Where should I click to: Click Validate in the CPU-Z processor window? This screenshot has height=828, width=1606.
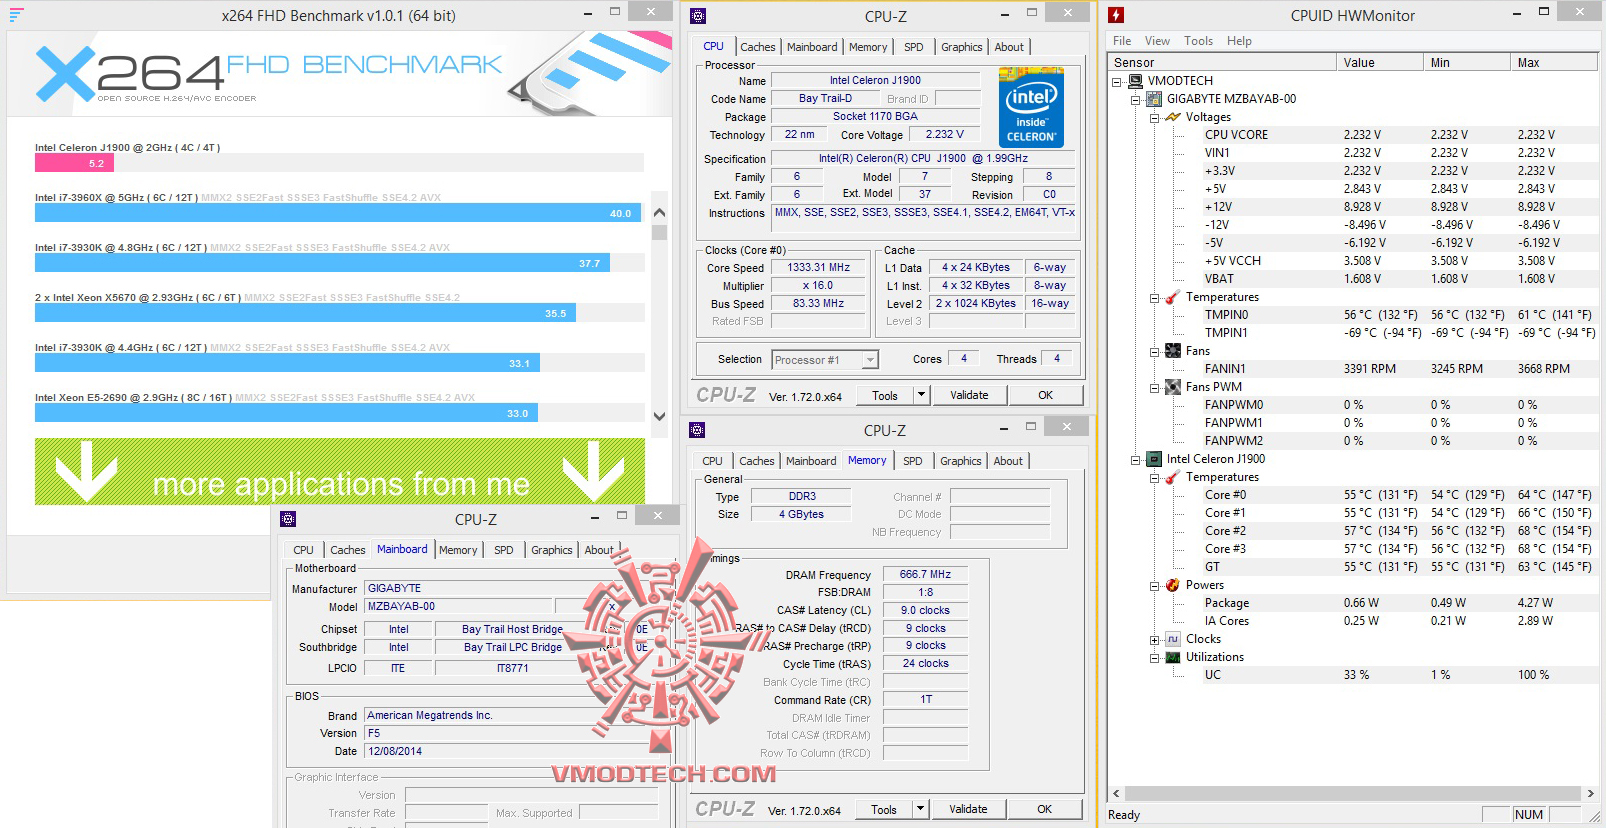pos(969,395)
